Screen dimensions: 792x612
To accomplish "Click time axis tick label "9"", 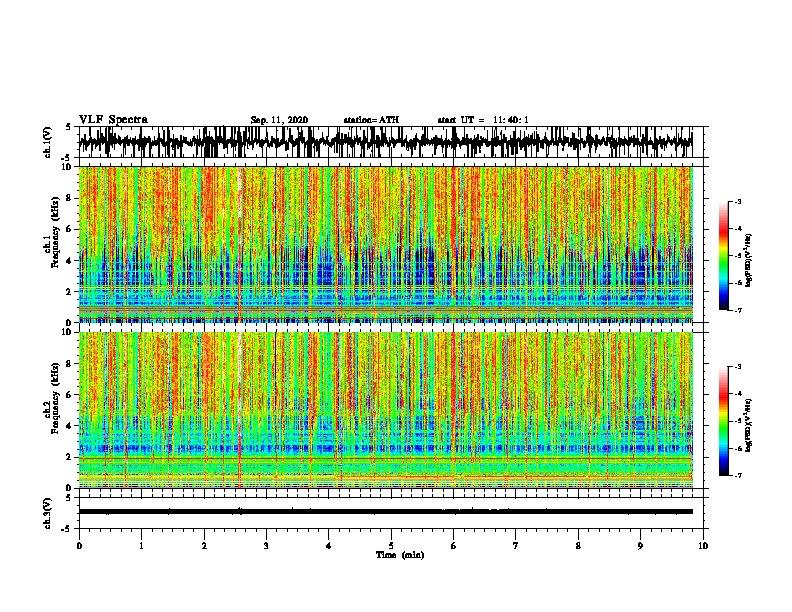I will pyautogui.click(x=640, y=546).
